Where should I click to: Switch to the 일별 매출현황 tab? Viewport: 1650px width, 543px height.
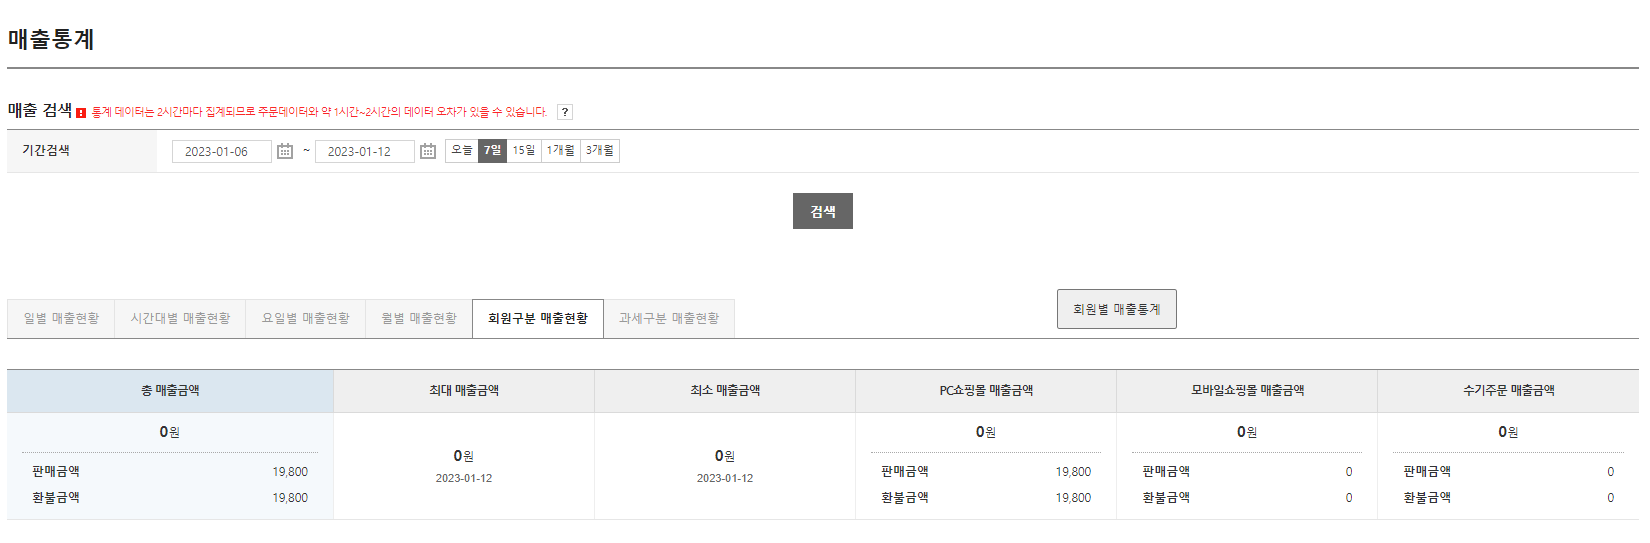(61, 319)
